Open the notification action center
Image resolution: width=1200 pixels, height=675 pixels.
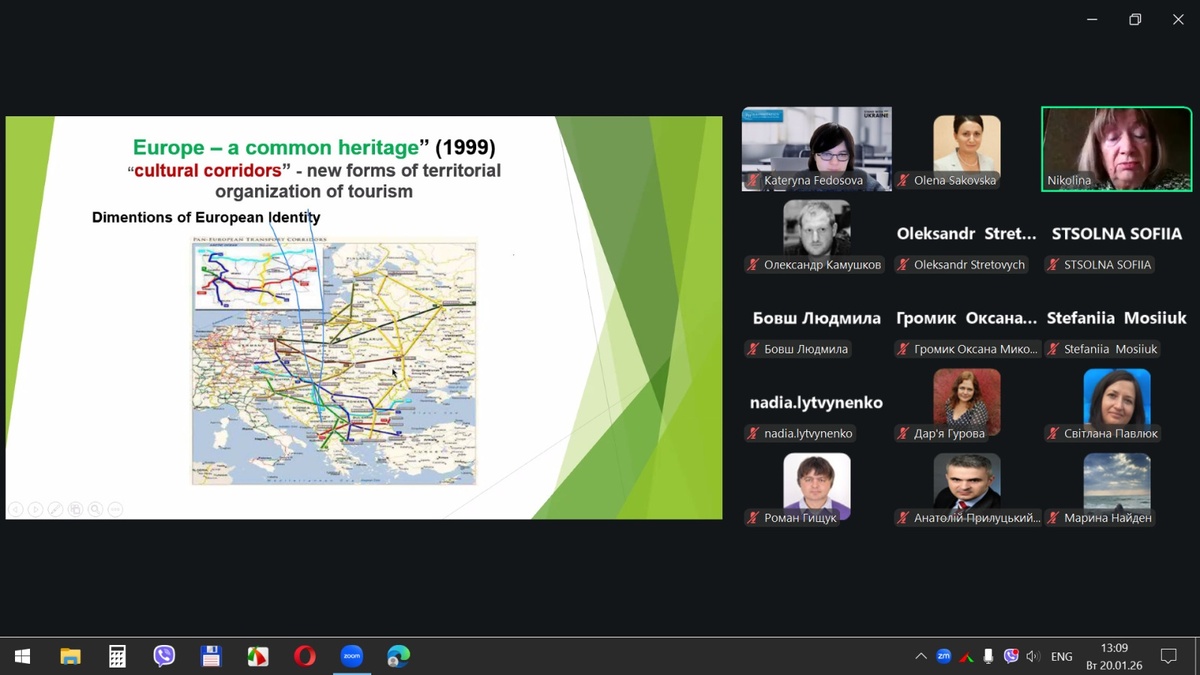point(1168,656)
